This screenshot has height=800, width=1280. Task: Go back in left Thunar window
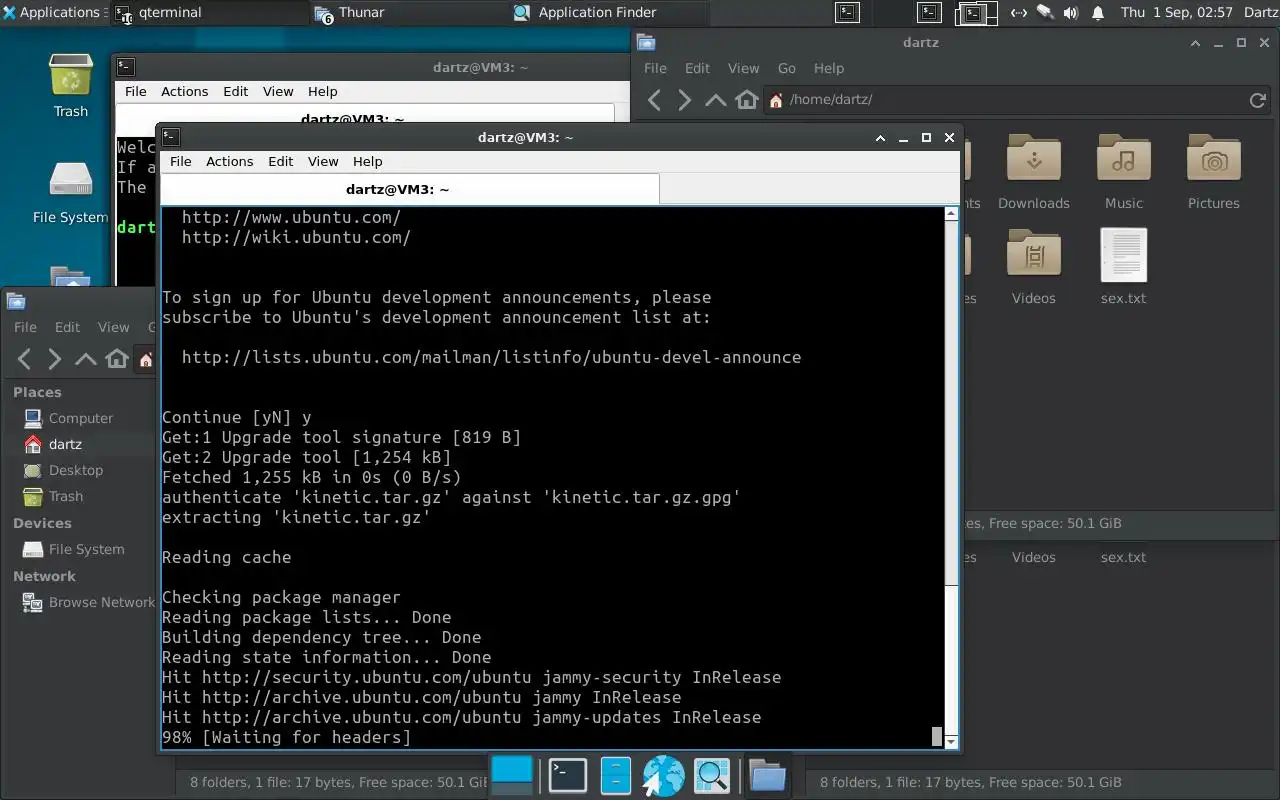coord(24,359)
